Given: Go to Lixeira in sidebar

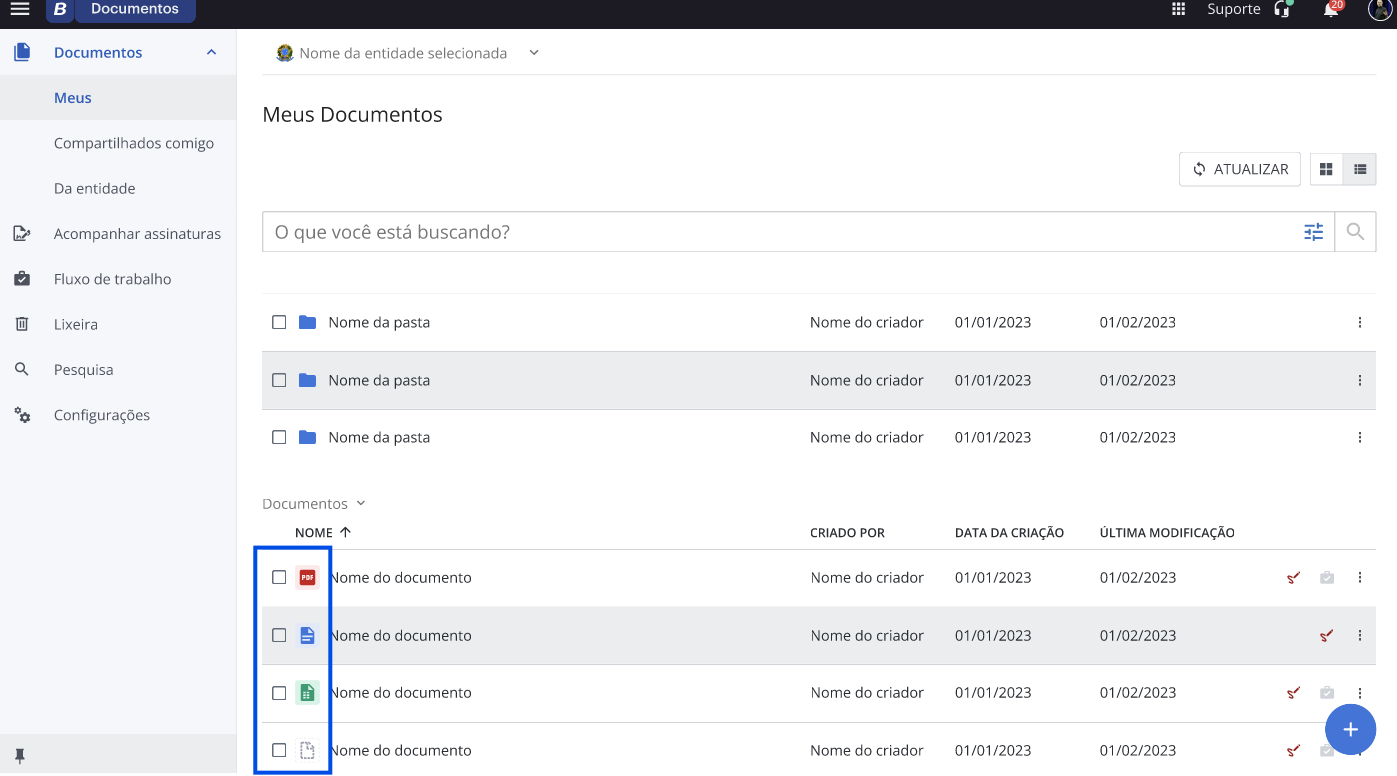Looking at the screenshot, I should click(x=76, y=324).
